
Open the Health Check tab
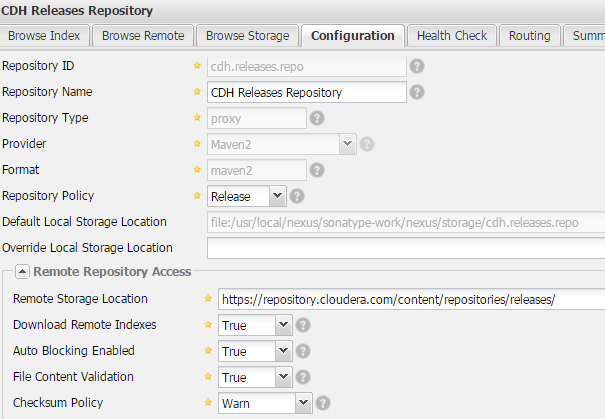pyautogui.click(x=452, y=36)
